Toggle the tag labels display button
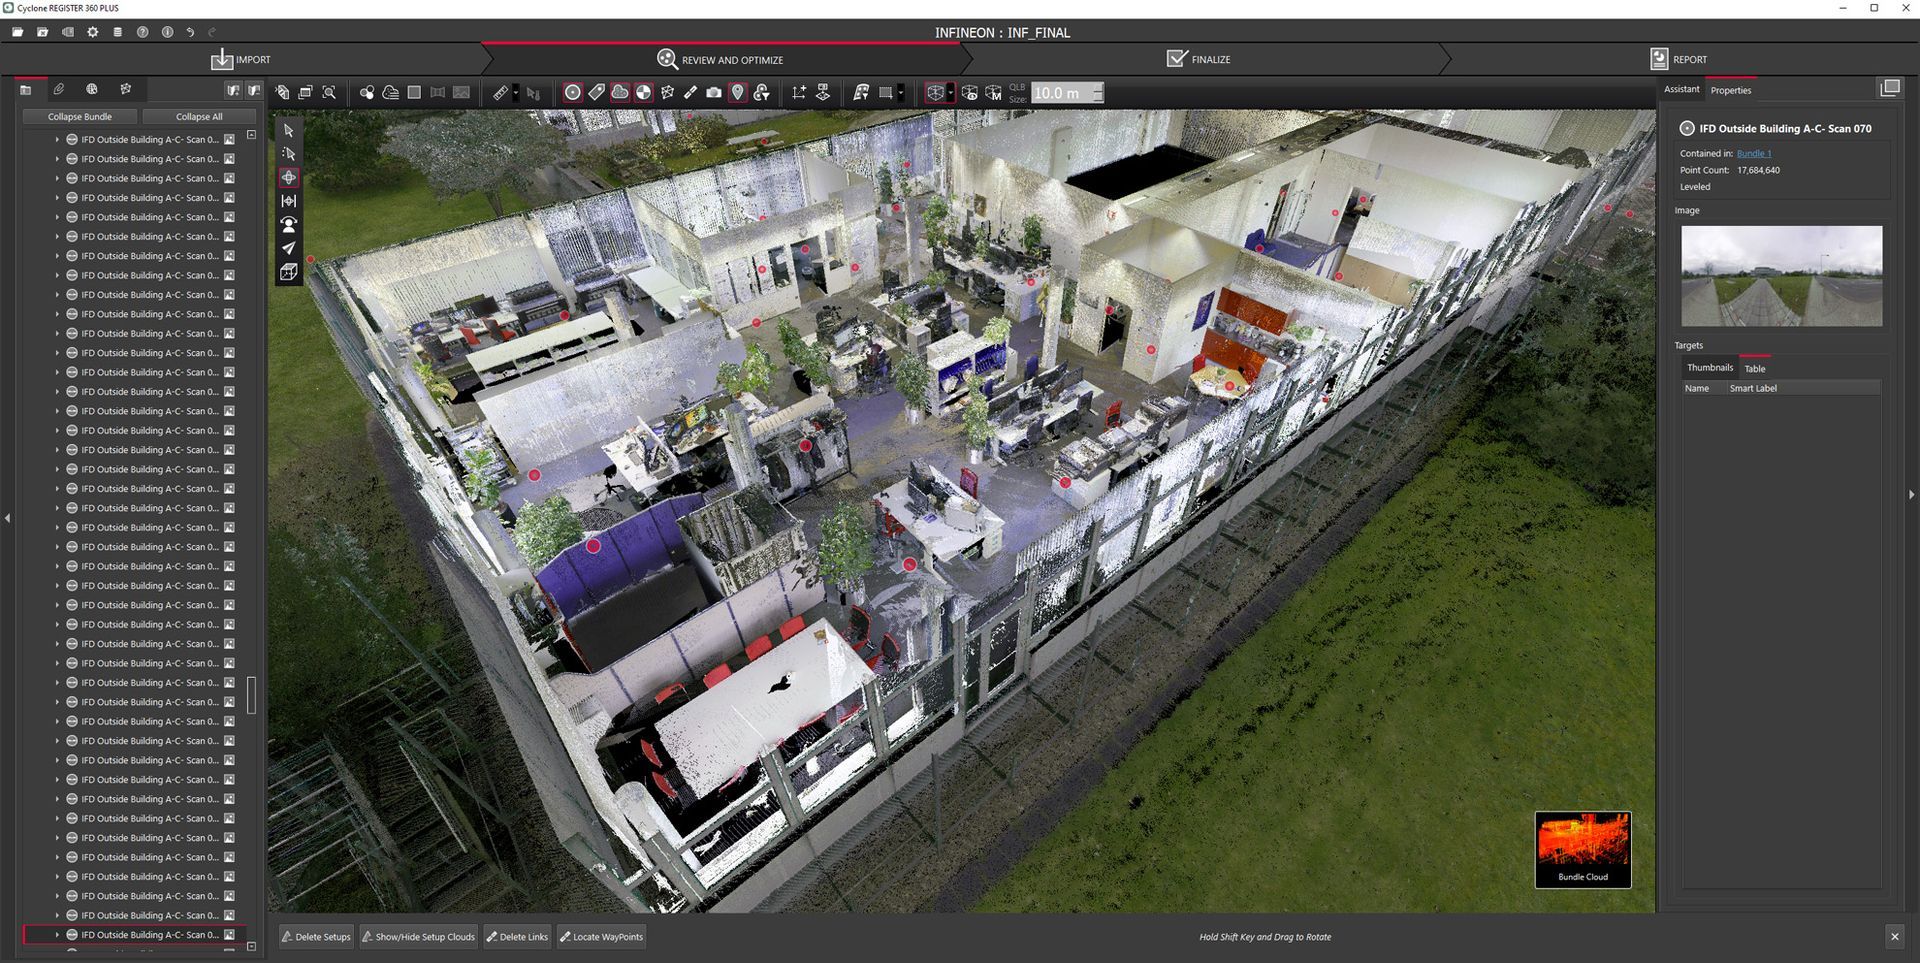The image size is (1920, 963). pyautogui.click(x=596, y=93)
